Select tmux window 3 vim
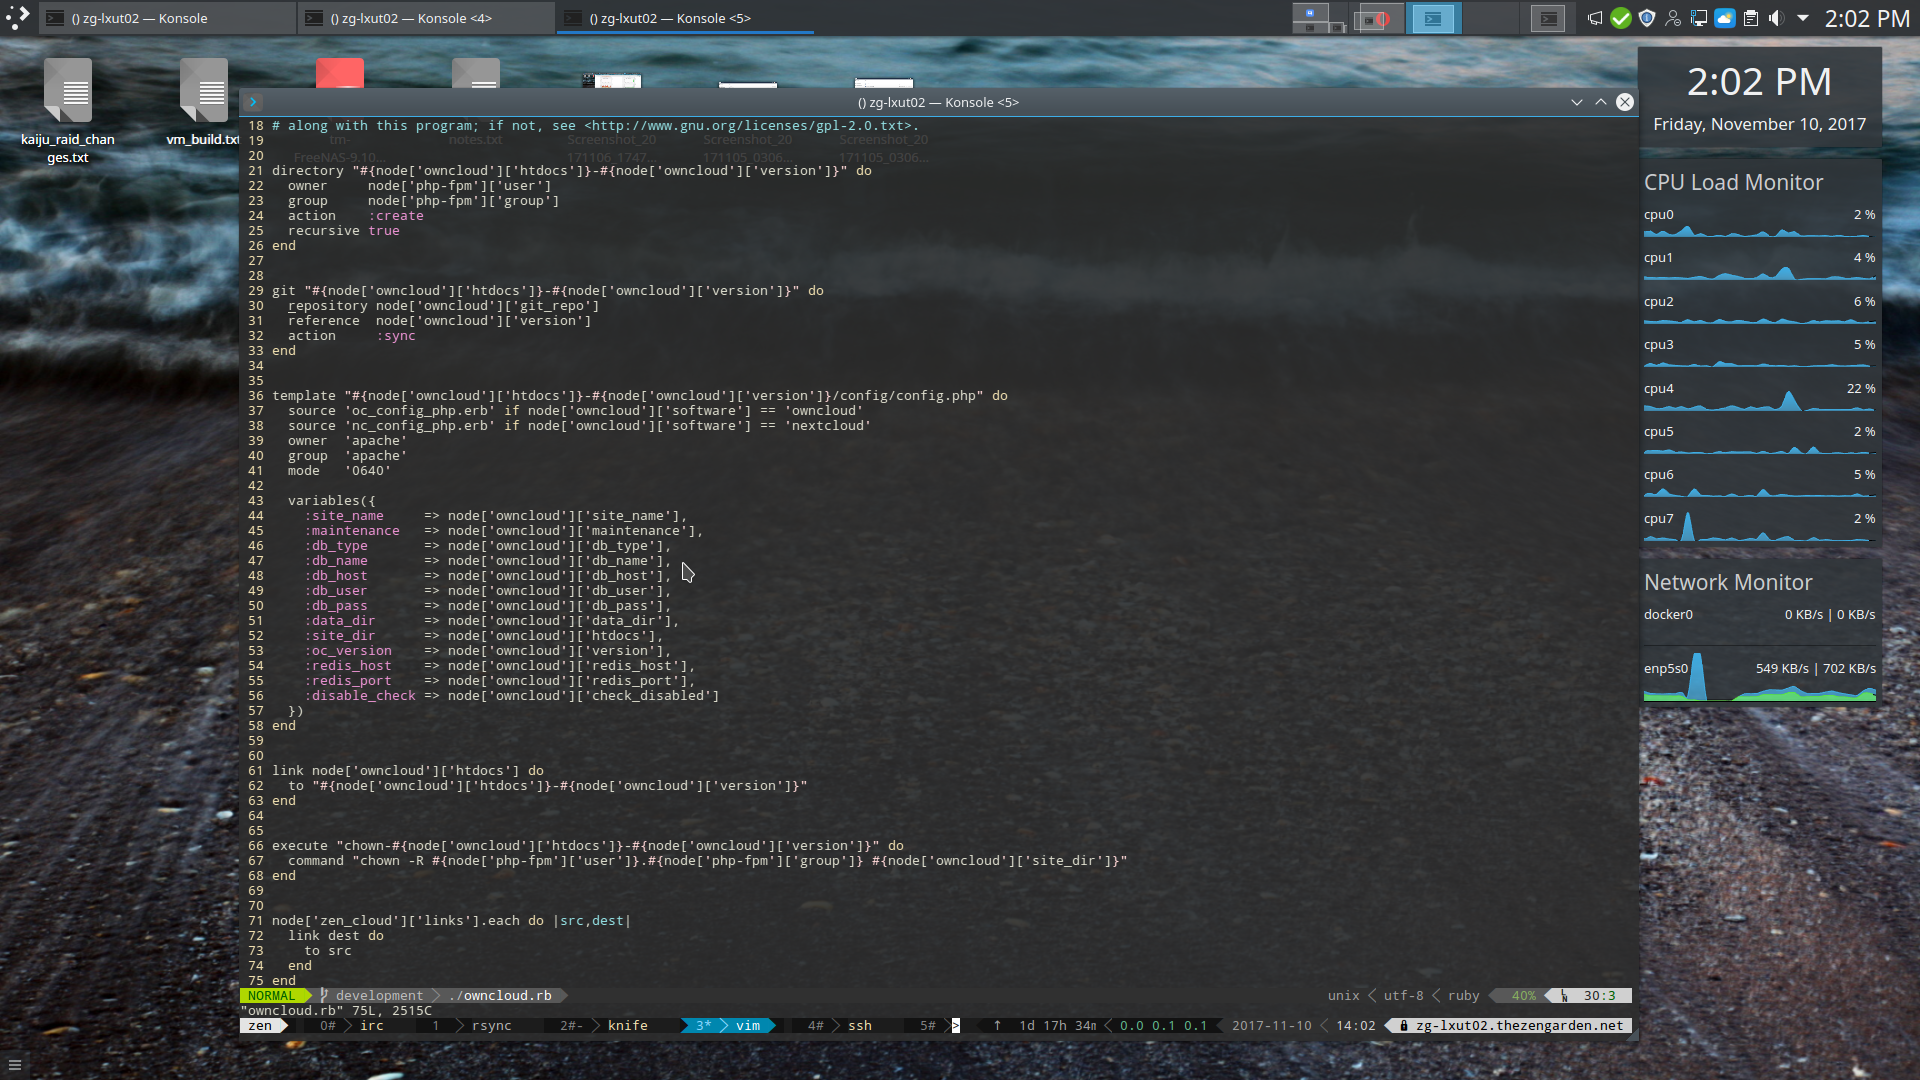Viewport: 1920px width, 1080px height. [728, 1026]
